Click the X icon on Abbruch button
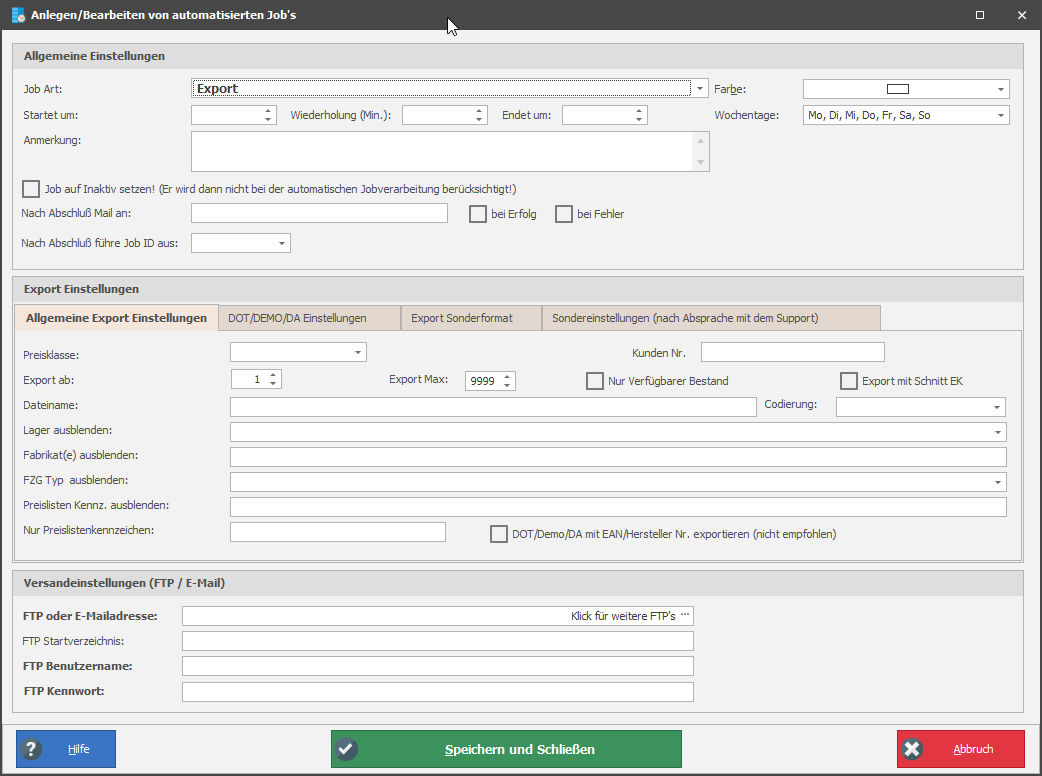1042x776 pixels. pyautogui.click(x=912, y=749)
